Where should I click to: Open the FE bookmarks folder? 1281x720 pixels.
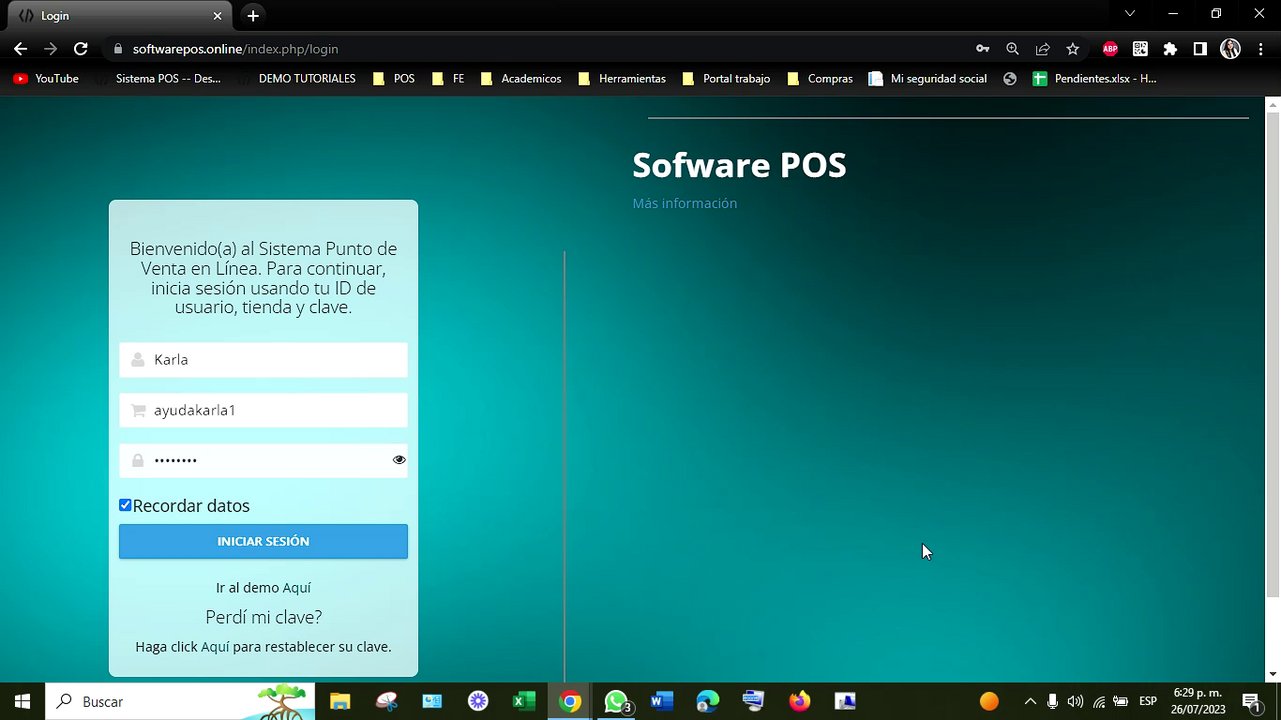tap(448, 78)
